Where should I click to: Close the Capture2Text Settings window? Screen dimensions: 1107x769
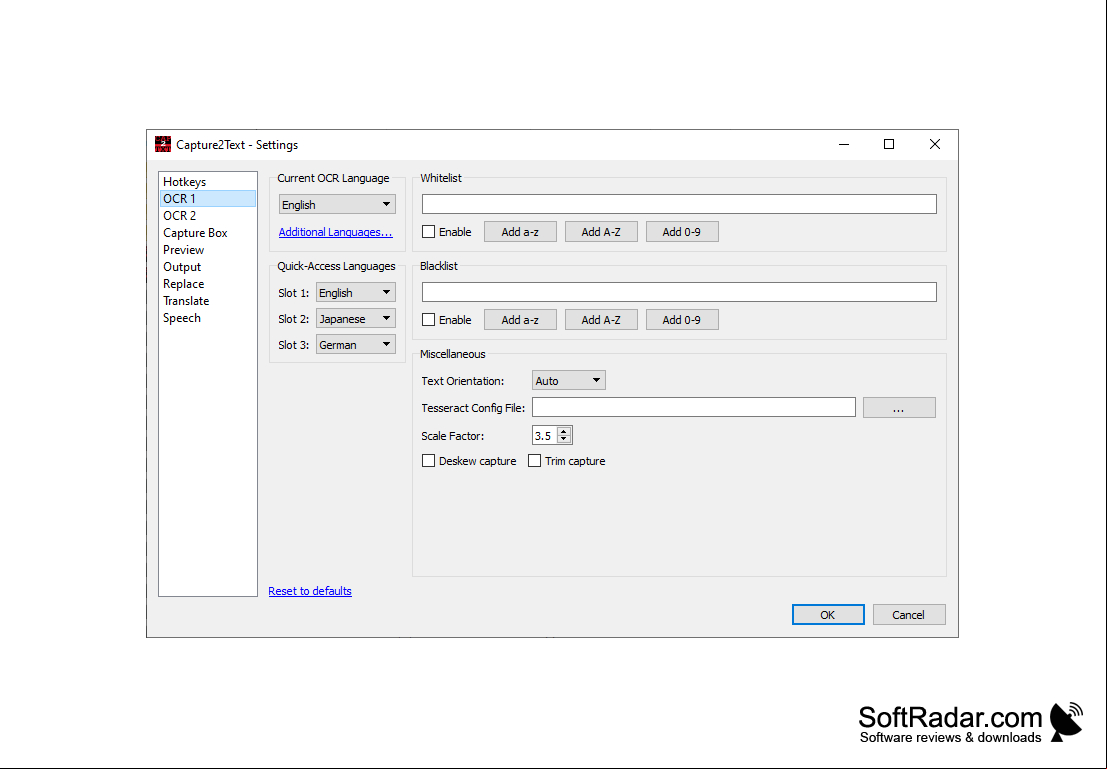(935, 144)
